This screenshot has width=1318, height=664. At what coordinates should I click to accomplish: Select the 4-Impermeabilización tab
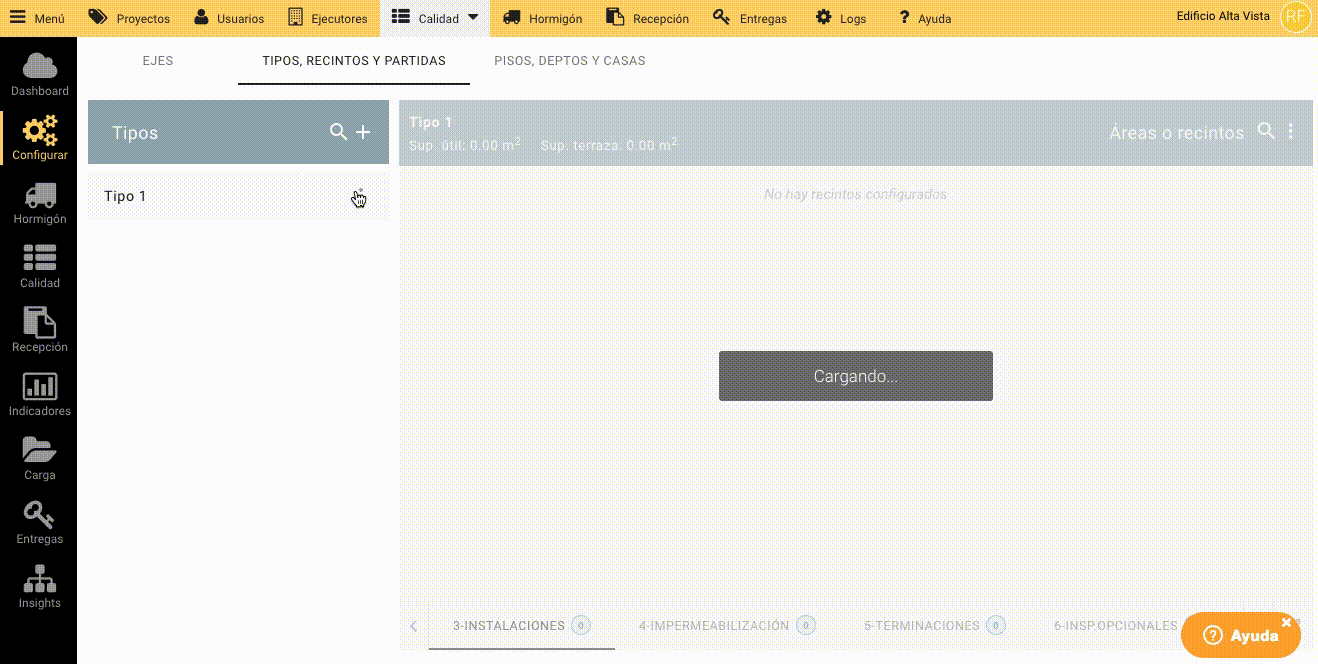coord(714,626)
